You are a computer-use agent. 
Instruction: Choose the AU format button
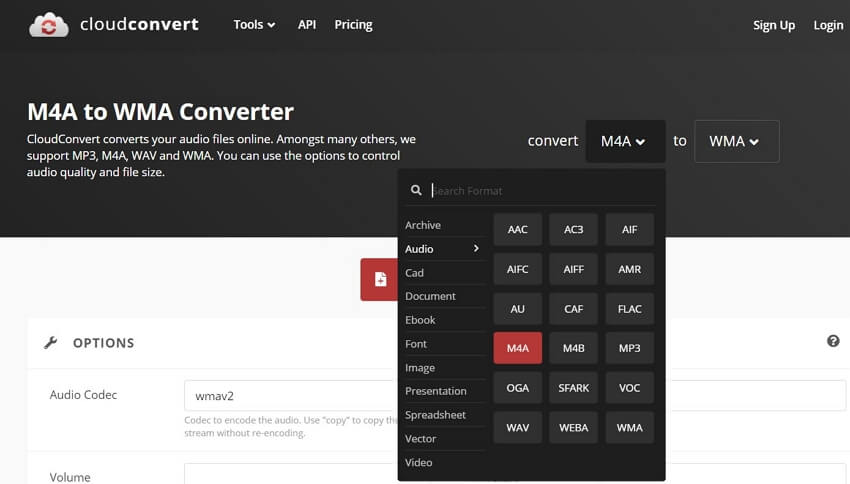tap(518, 308)
